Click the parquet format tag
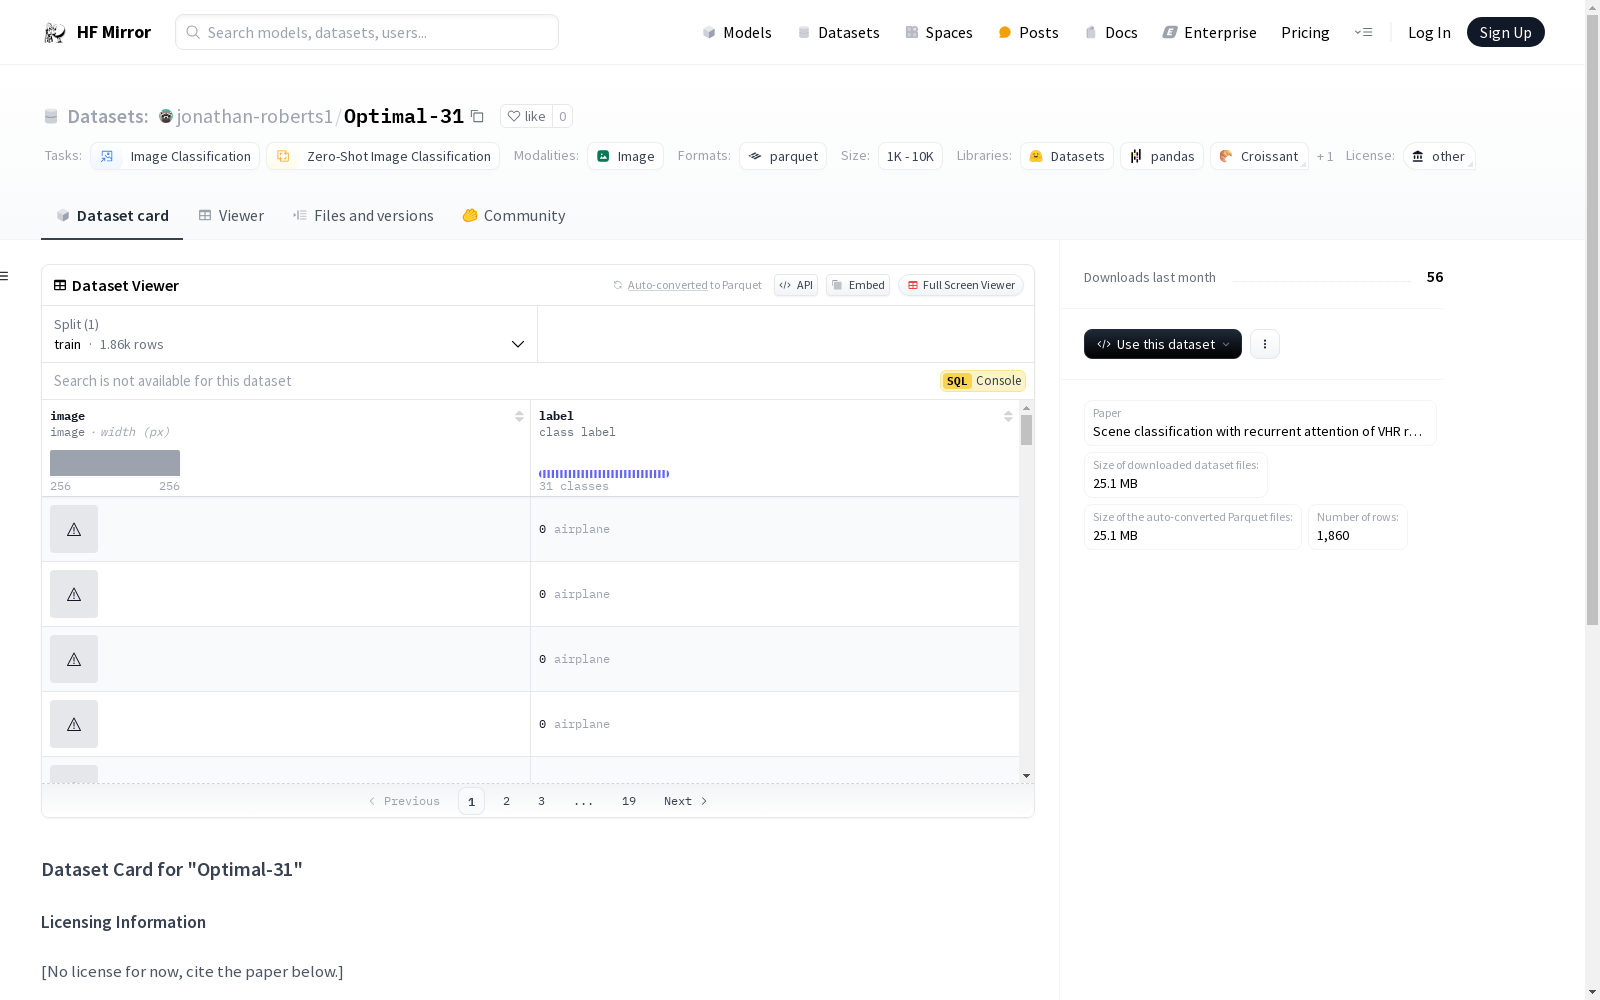The width and height of the screenshot is (1600, 1000). 783,156
